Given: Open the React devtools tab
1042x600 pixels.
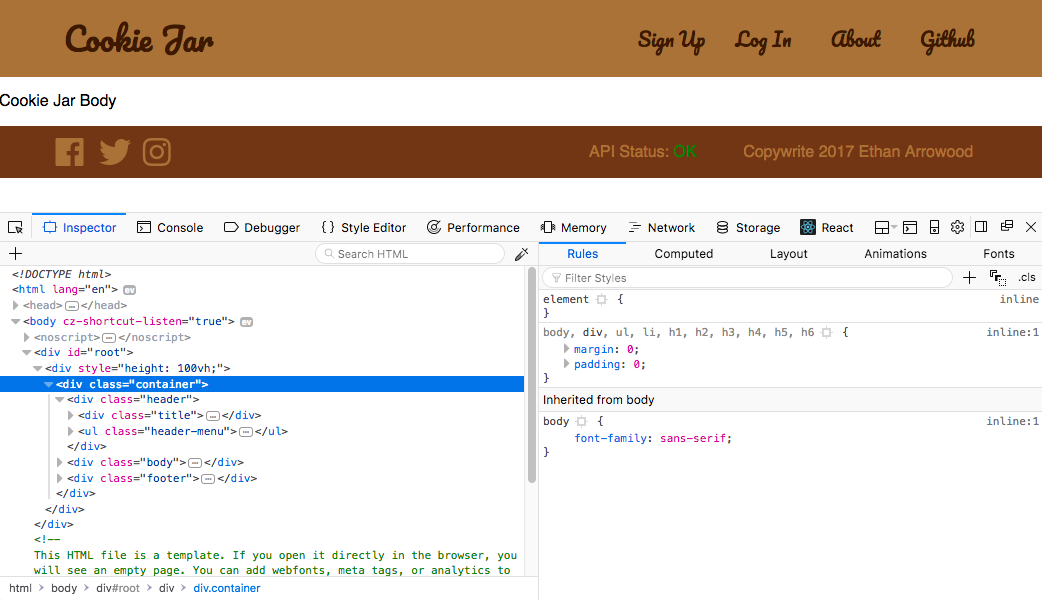Looking at the screenshot, I should [x=827, y=227].
